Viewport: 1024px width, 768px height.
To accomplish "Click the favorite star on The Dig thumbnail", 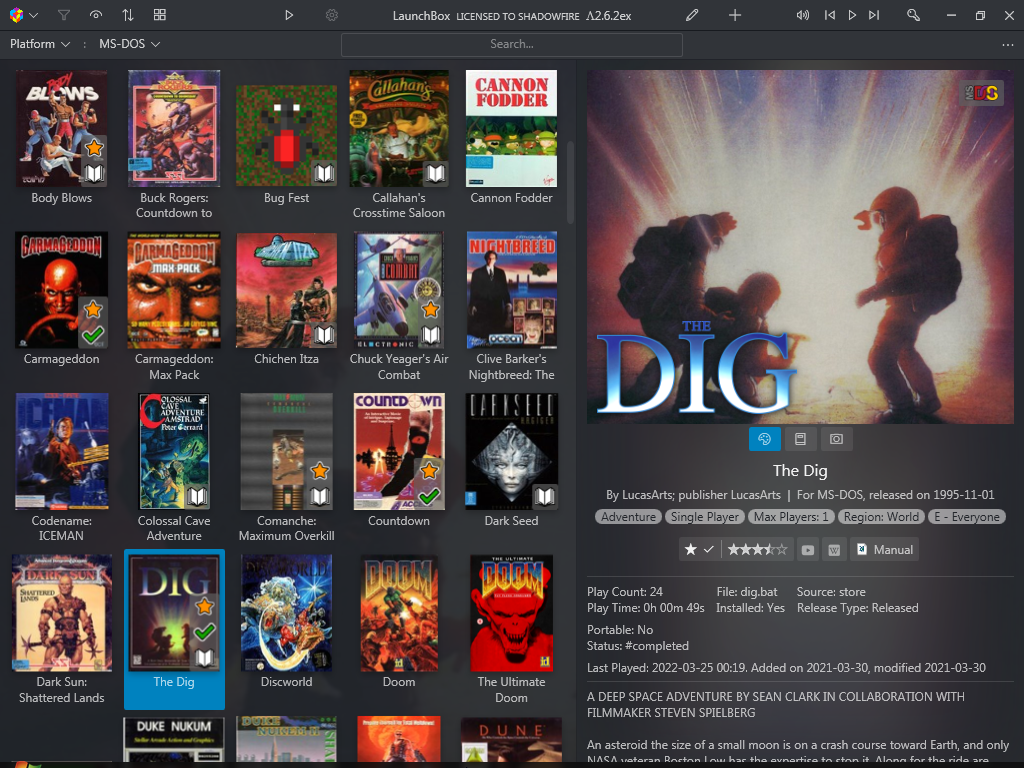I will coord(204,606).
